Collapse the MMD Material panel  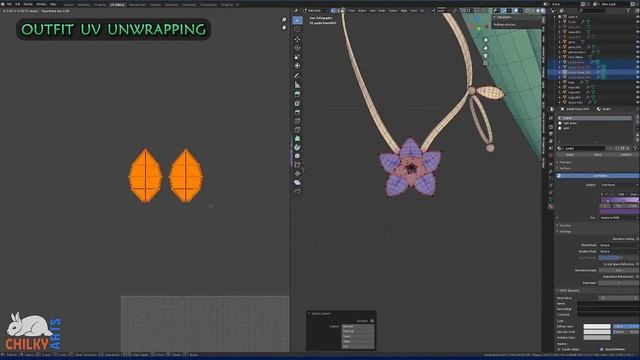pos(568,291)
